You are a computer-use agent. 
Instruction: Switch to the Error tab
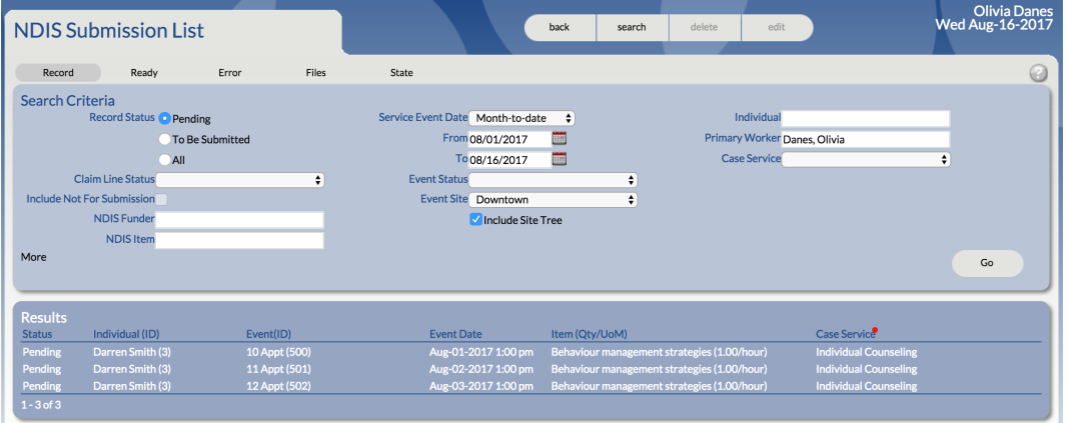click(x=230, y=73)
